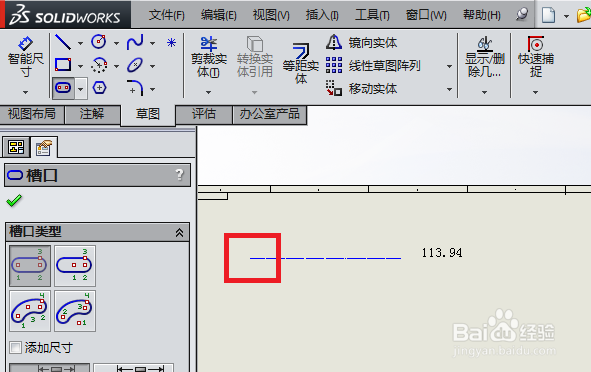Click Linear Sketch Pattern (线性草图阵列)
This screenshot has height=372, width=591.
coord(373,66)
